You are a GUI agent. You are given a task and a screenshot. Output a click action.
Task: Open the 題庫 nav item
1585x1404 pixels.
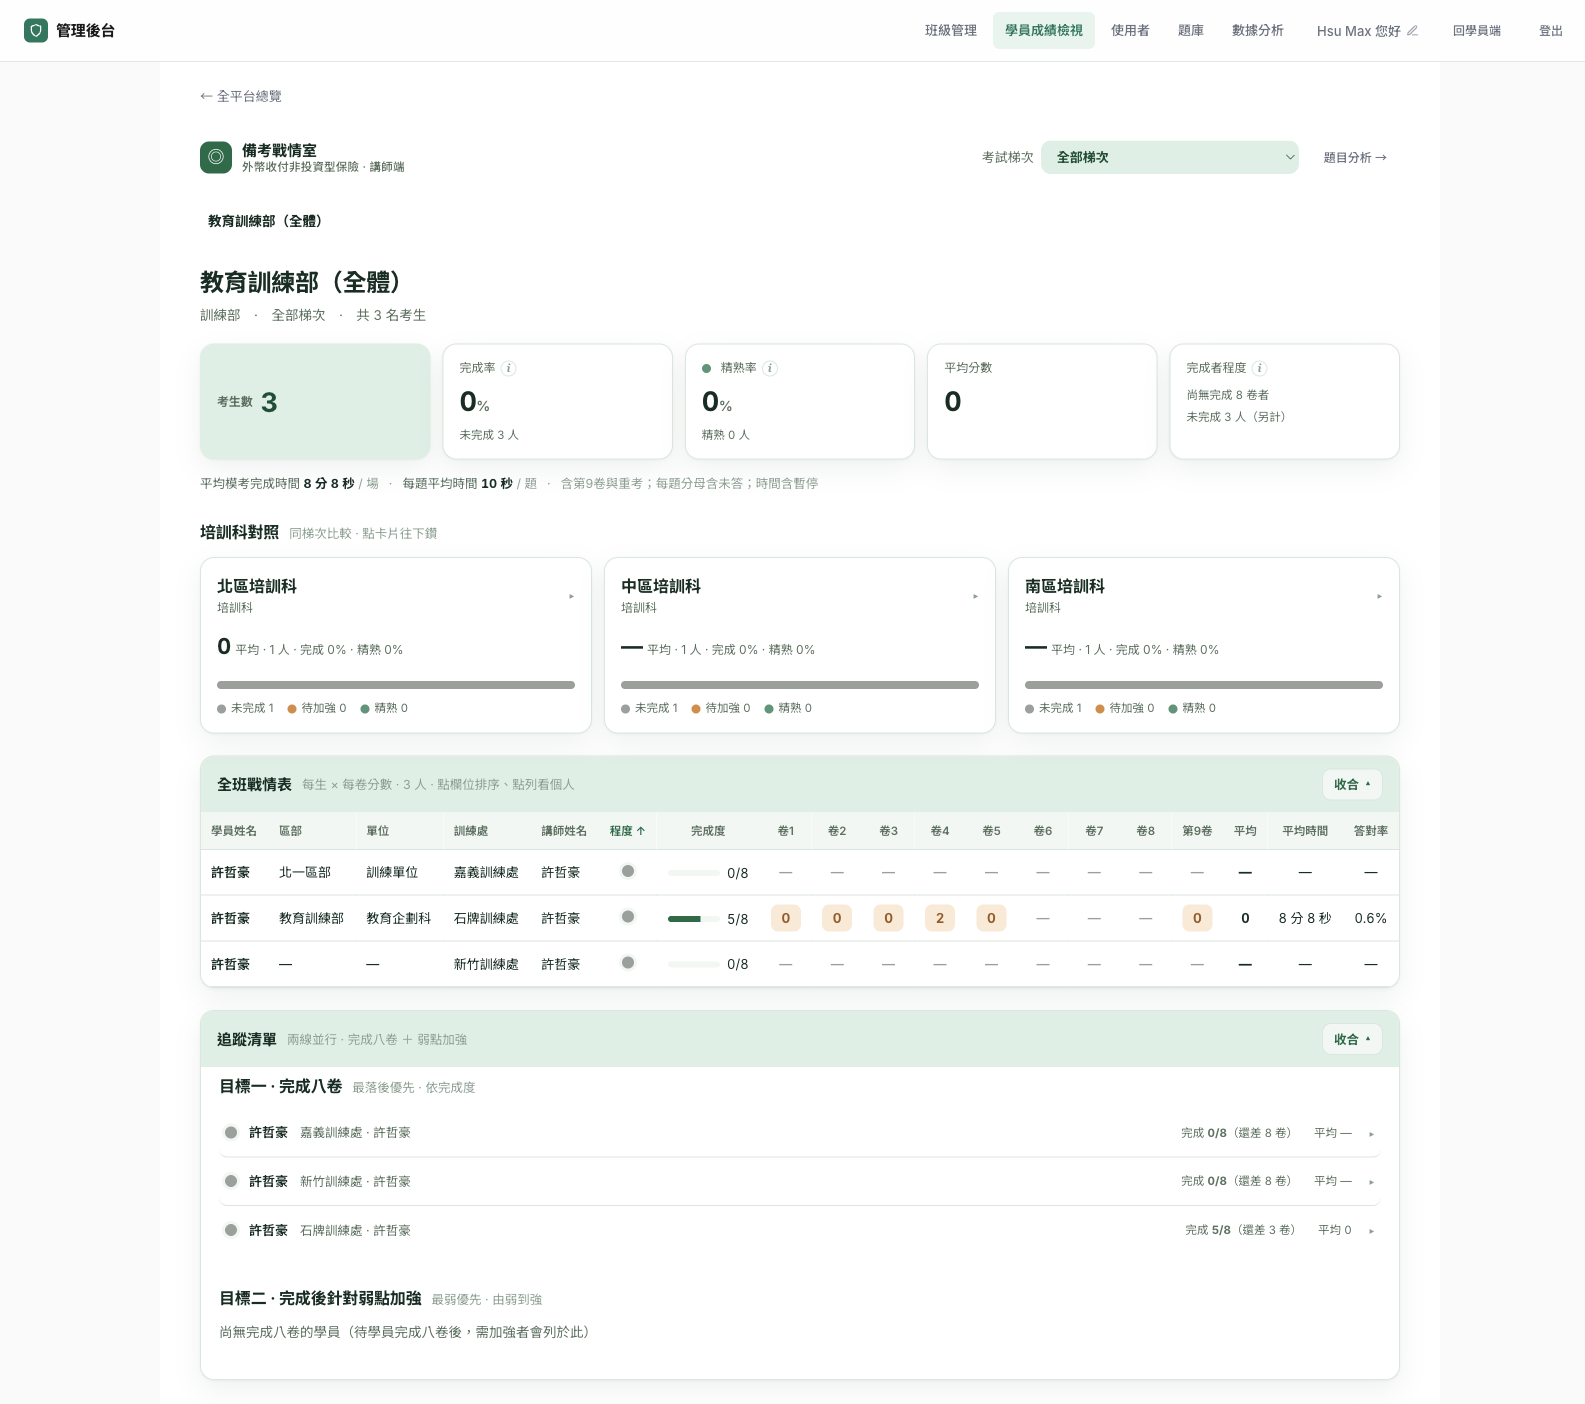point(1191,31)
